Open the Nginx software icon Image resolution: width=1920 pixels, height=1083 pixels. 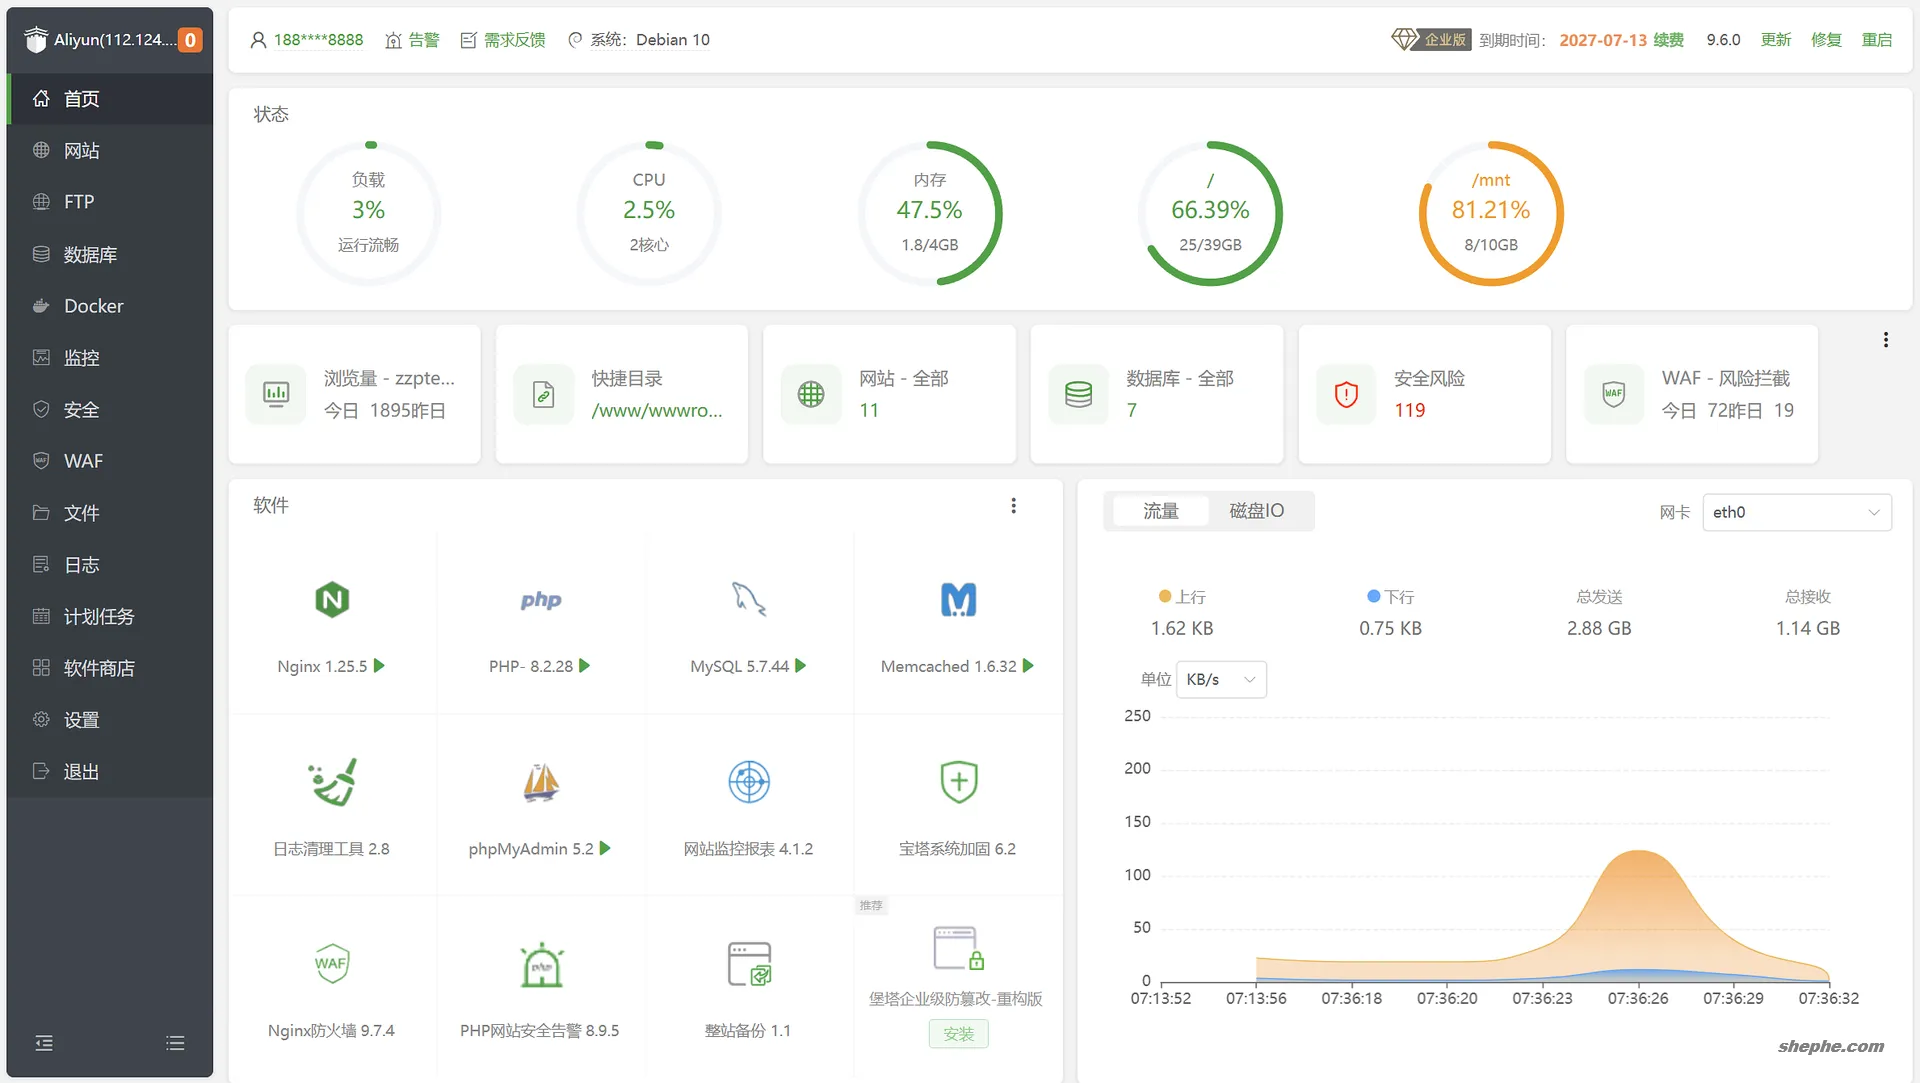[332, 600]
